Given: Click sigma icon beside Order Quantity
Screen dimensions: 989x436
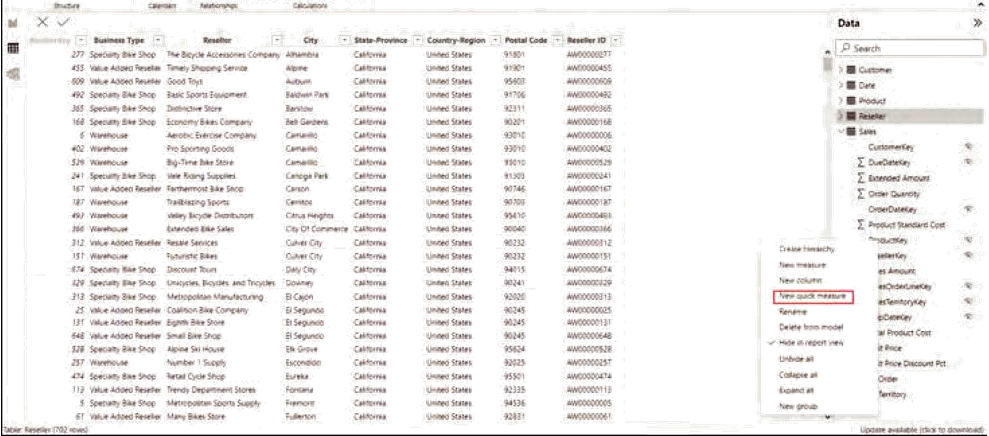Looking at the screenshot, I should click(x=861, y=194).
